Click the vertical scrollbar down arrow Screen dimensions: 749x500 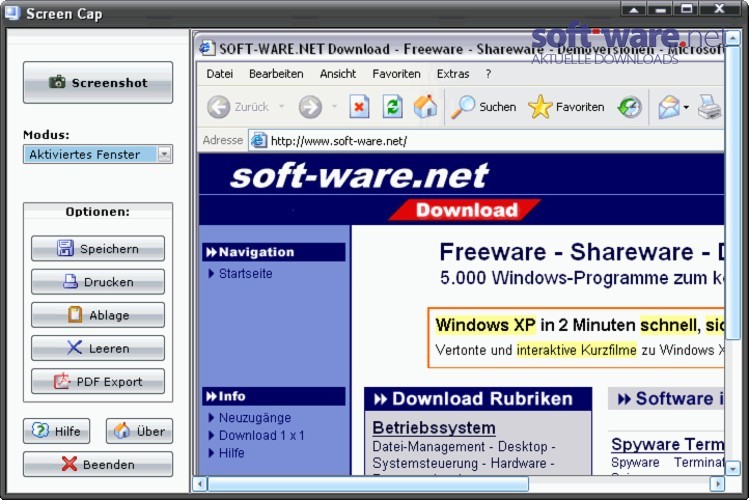(733, 468)
